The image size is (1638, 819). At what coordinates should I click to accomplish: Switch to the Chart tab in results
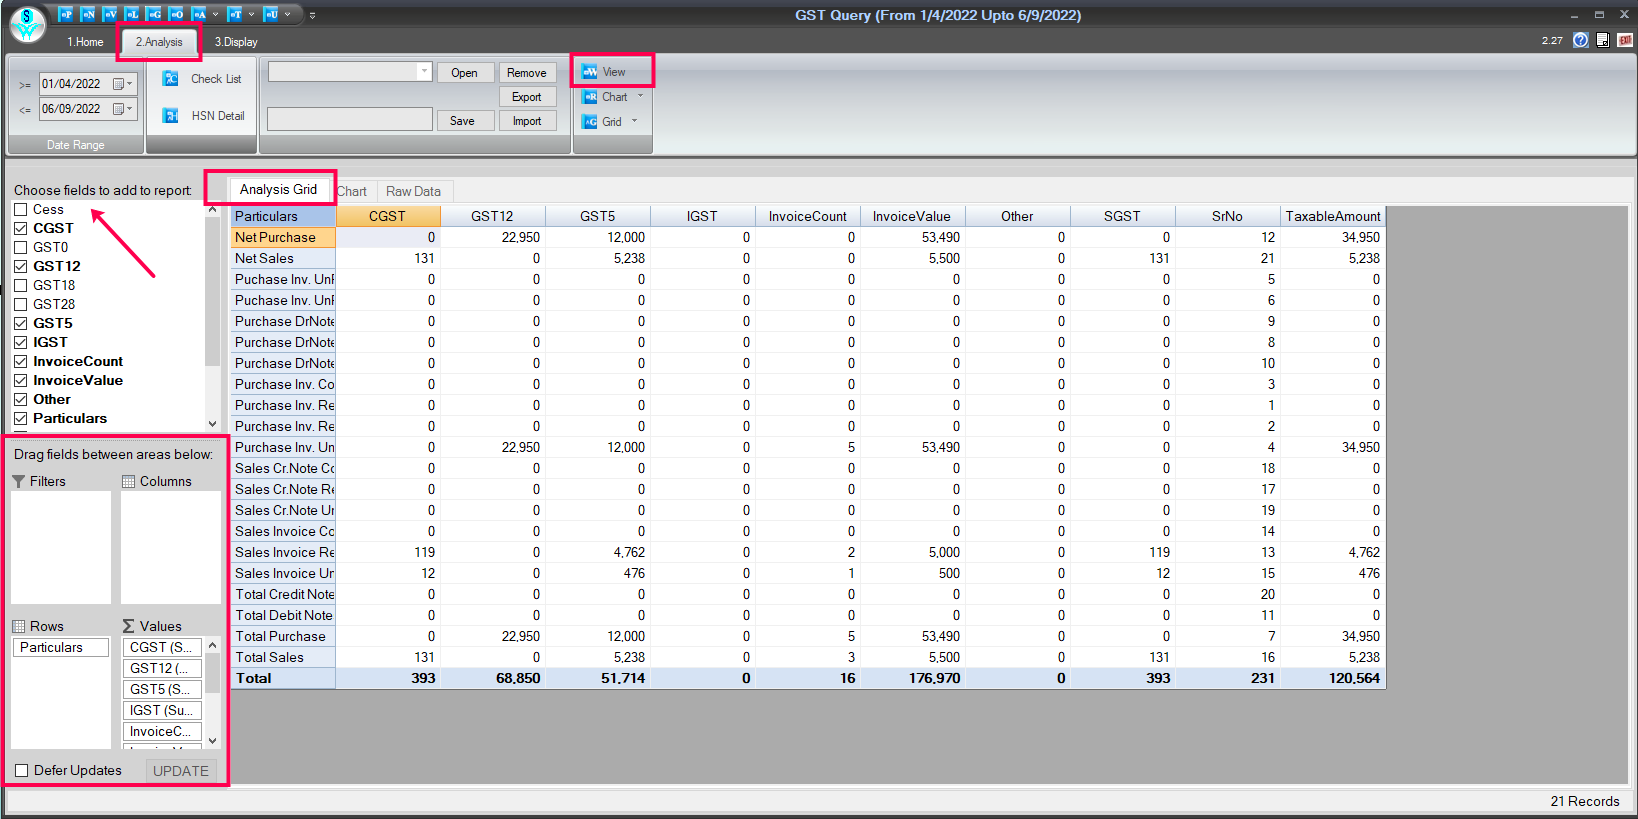click(351, 191)
